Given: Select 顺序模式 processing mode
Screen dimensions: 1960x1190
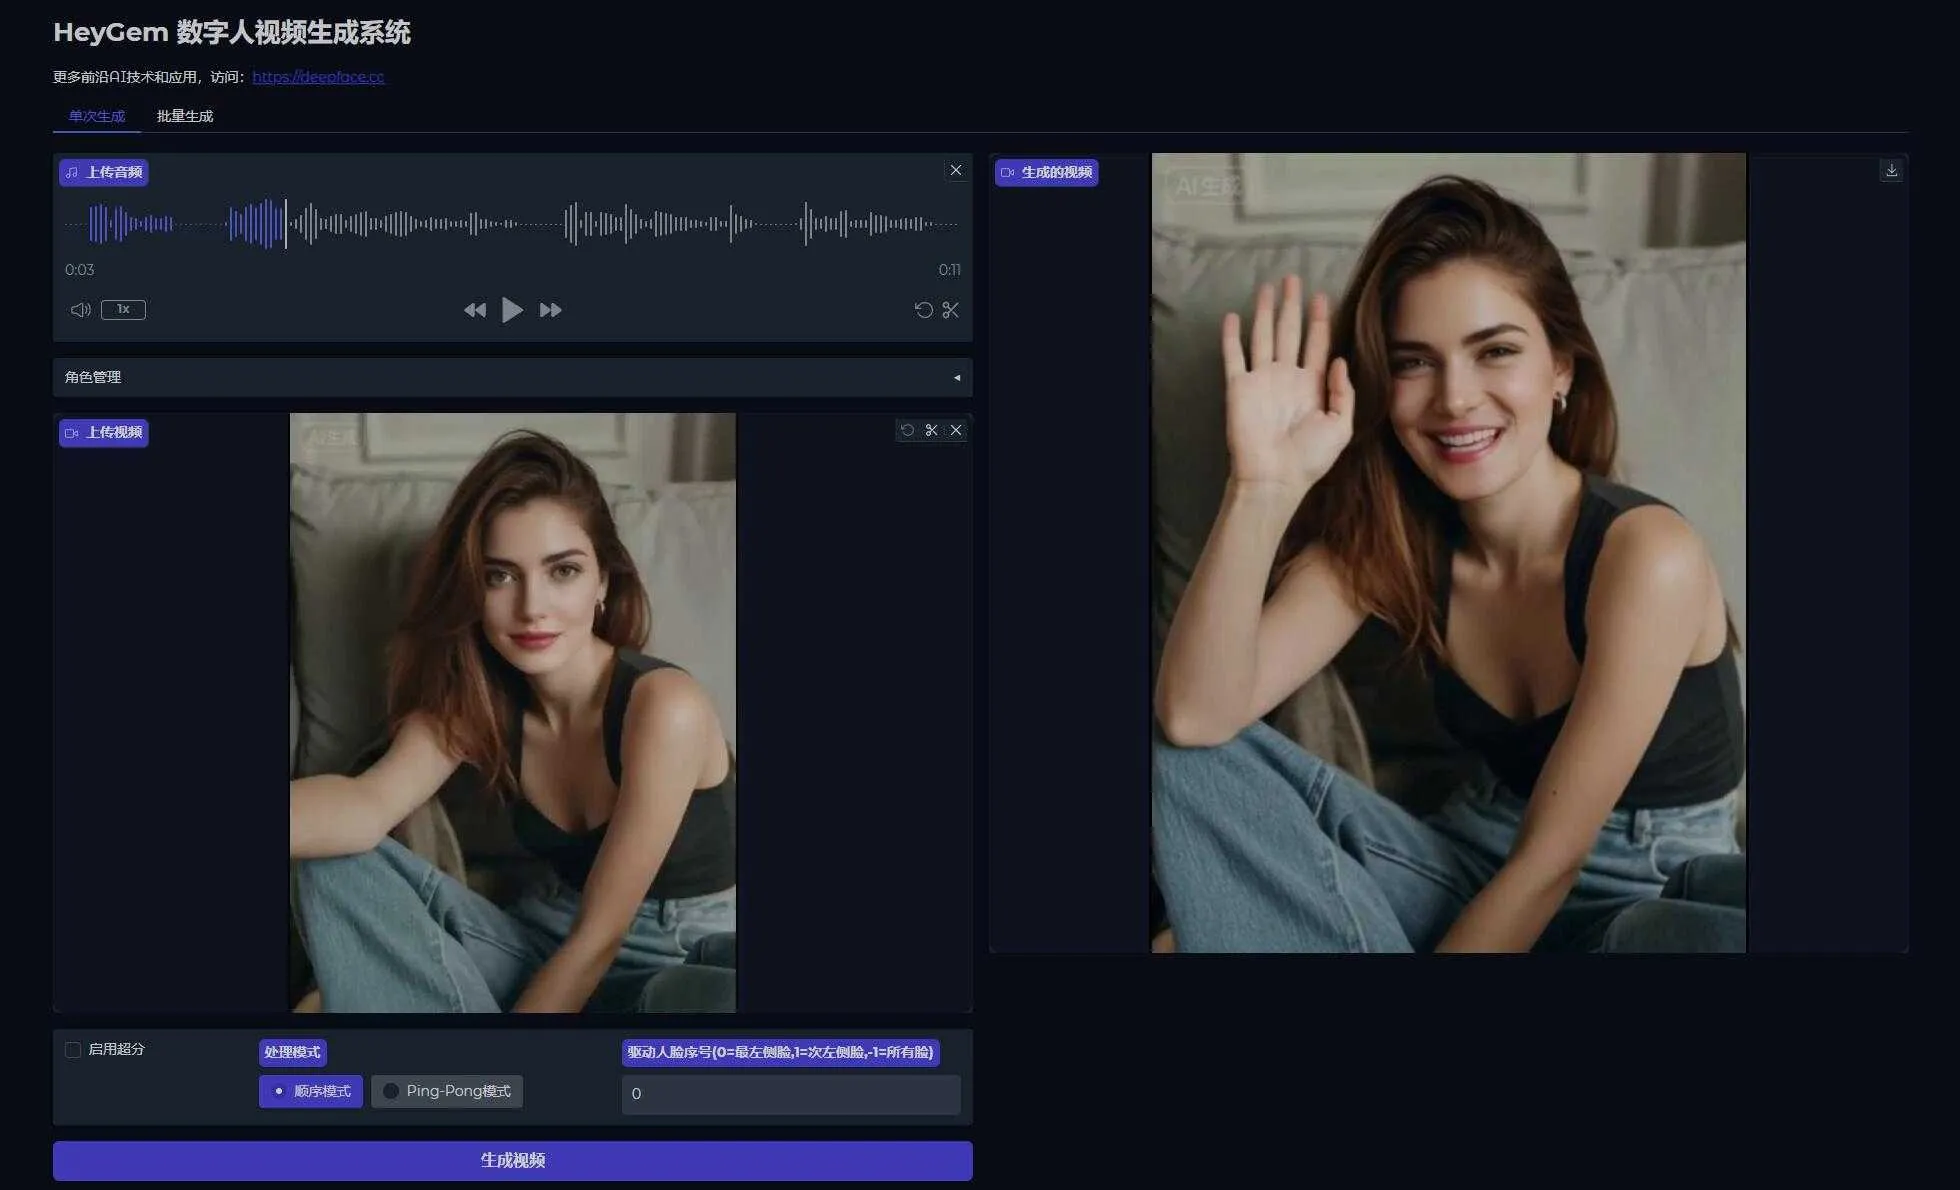Looking at the screenshot, I should click(x=311, y=1091).
